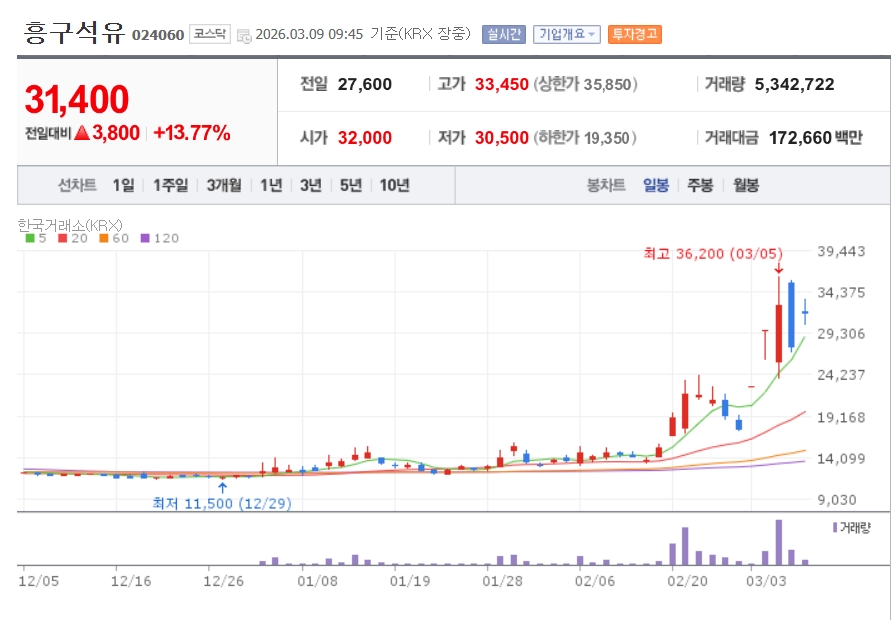Click the 코스닥 market badge

pyautogui.click(x=210, y=34)
